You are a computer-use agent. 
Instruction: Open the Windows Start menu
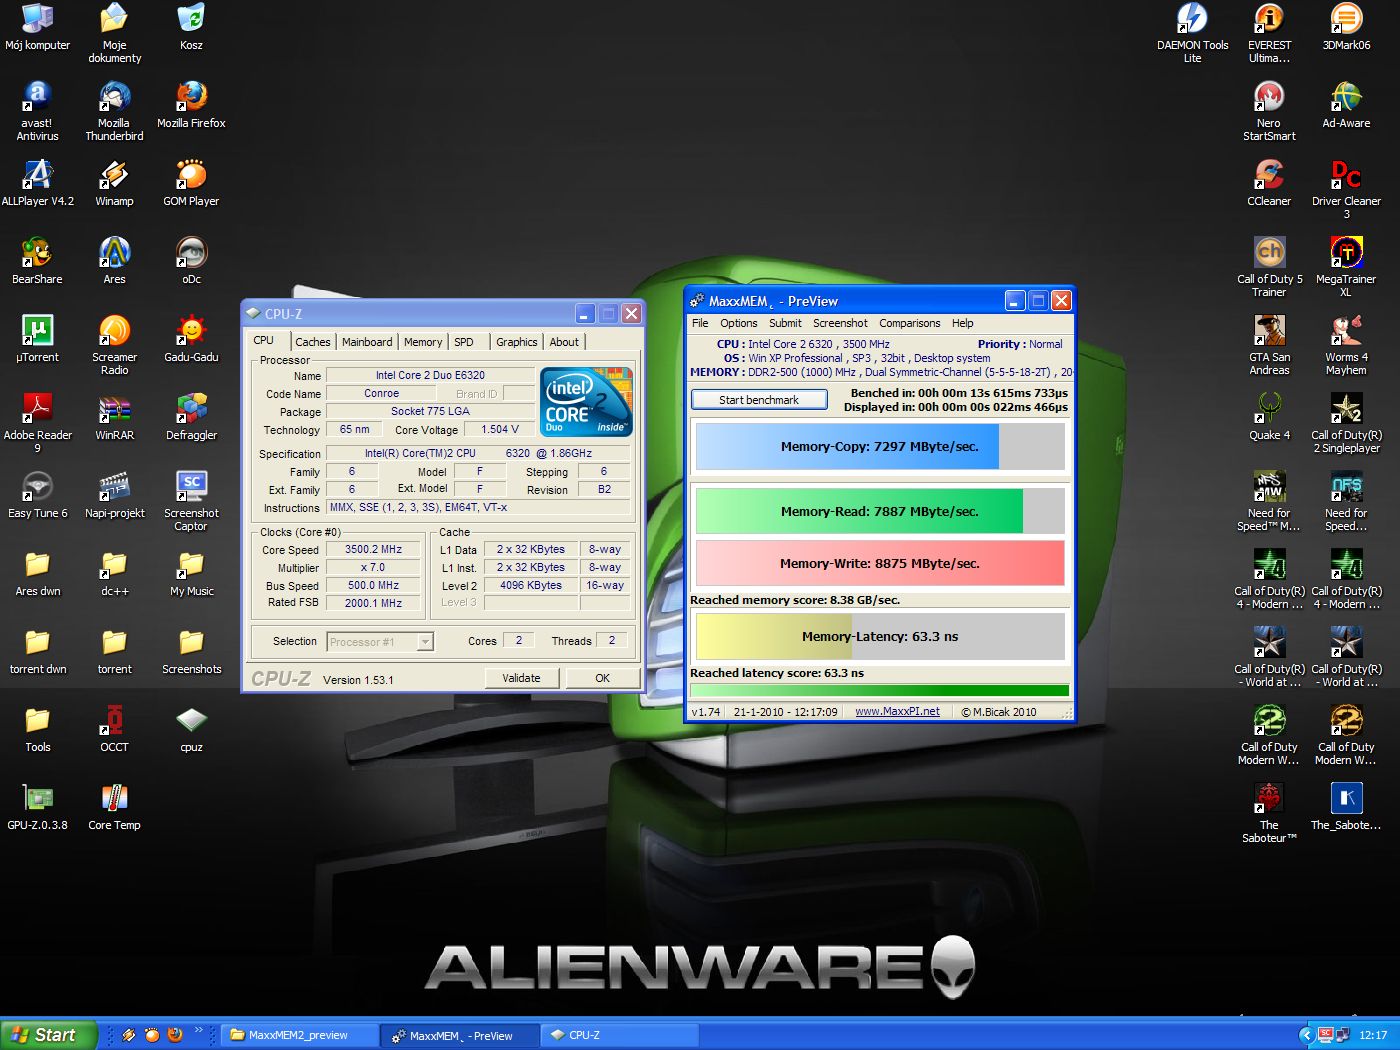click(48, 1035)
